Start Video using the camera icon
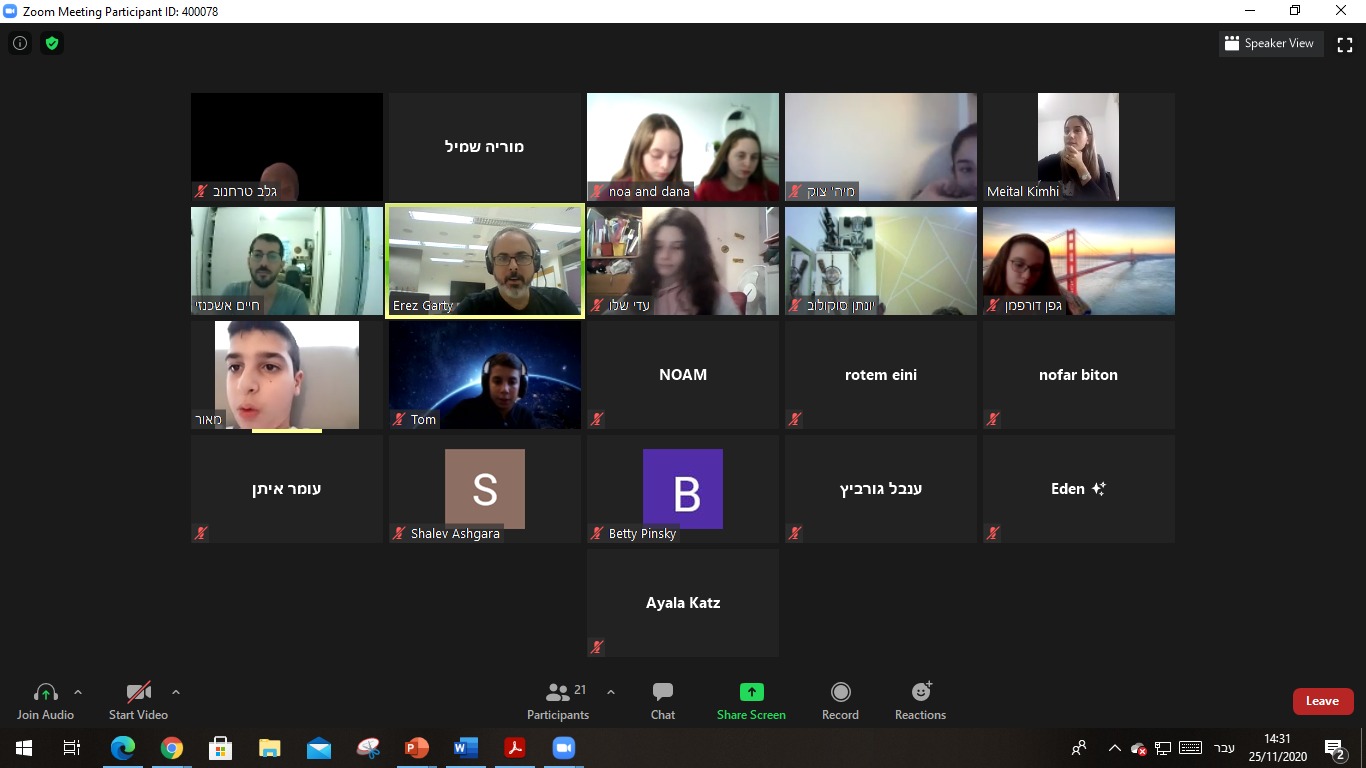 138,692
